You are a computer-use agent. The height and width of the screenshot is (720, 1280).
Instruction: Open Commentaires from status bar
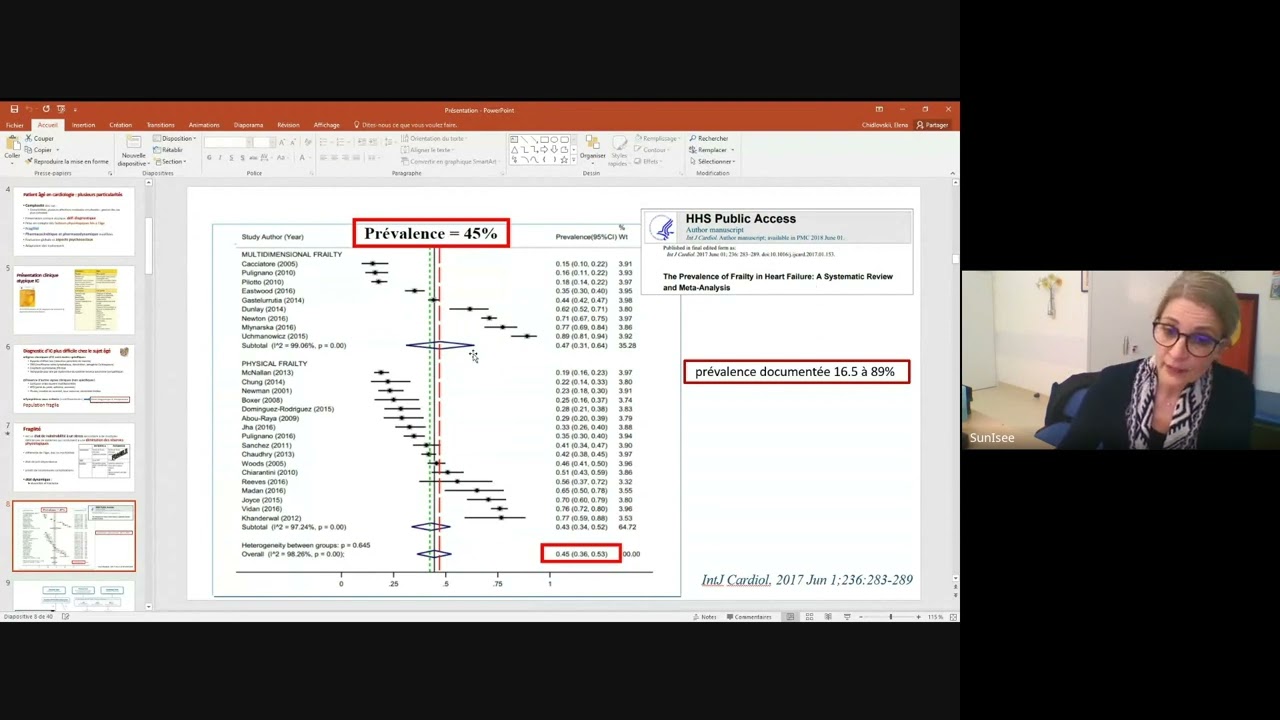749,617
